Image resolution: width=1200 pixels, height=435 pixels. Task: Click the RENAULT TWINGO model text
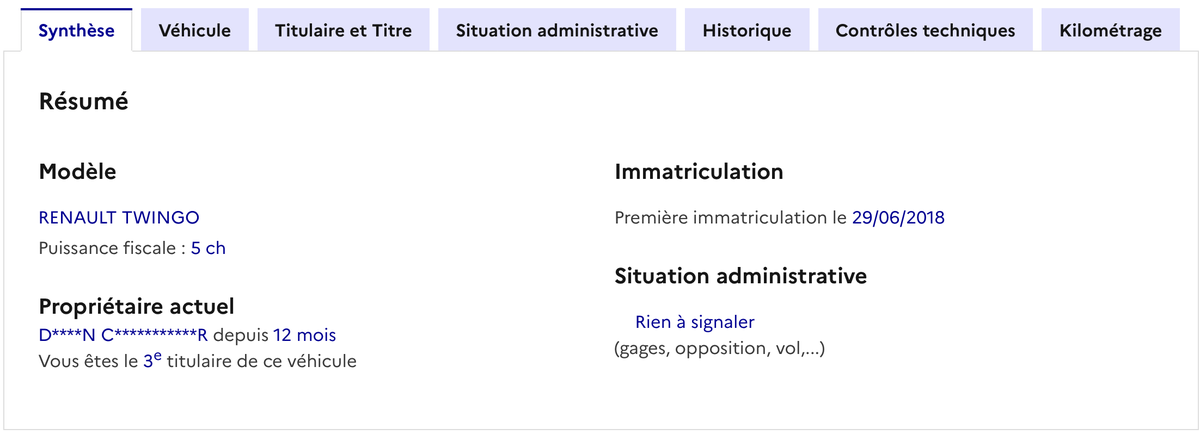point(119,217)
